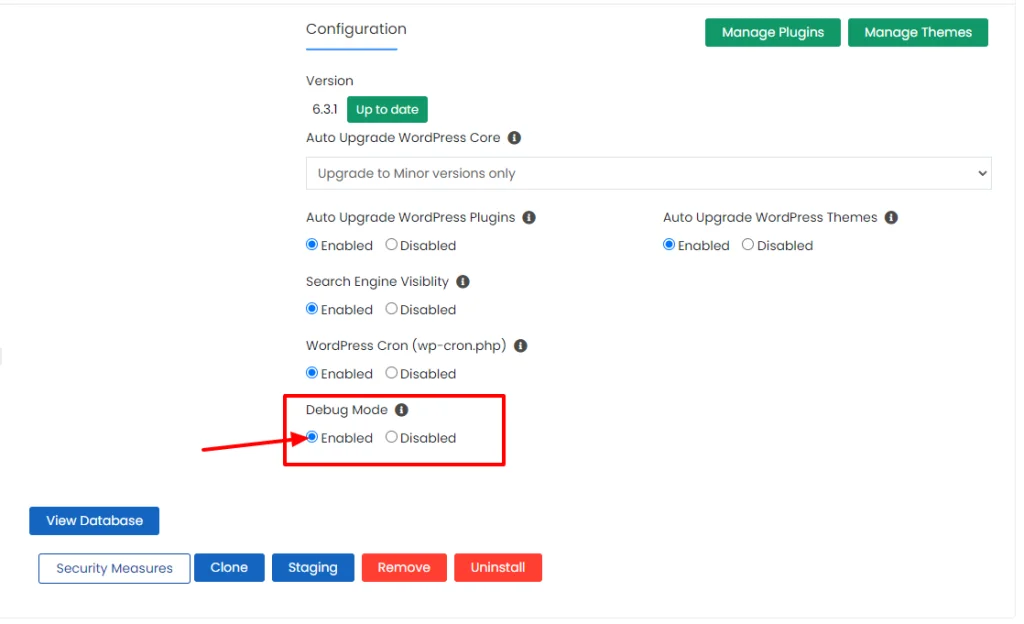Click the red Remove button
The height and width of the screenshot is (624, 1024).
tap(404, 568)
